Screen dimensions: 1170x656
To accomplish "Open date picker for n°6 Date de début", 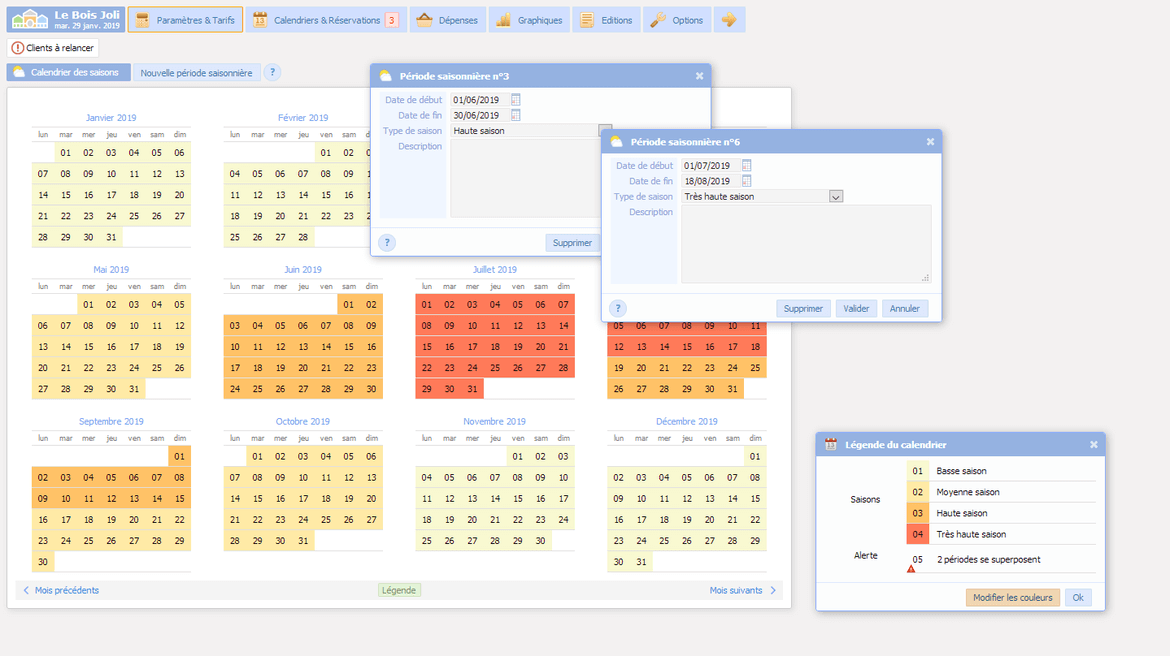I will [746, 166].
